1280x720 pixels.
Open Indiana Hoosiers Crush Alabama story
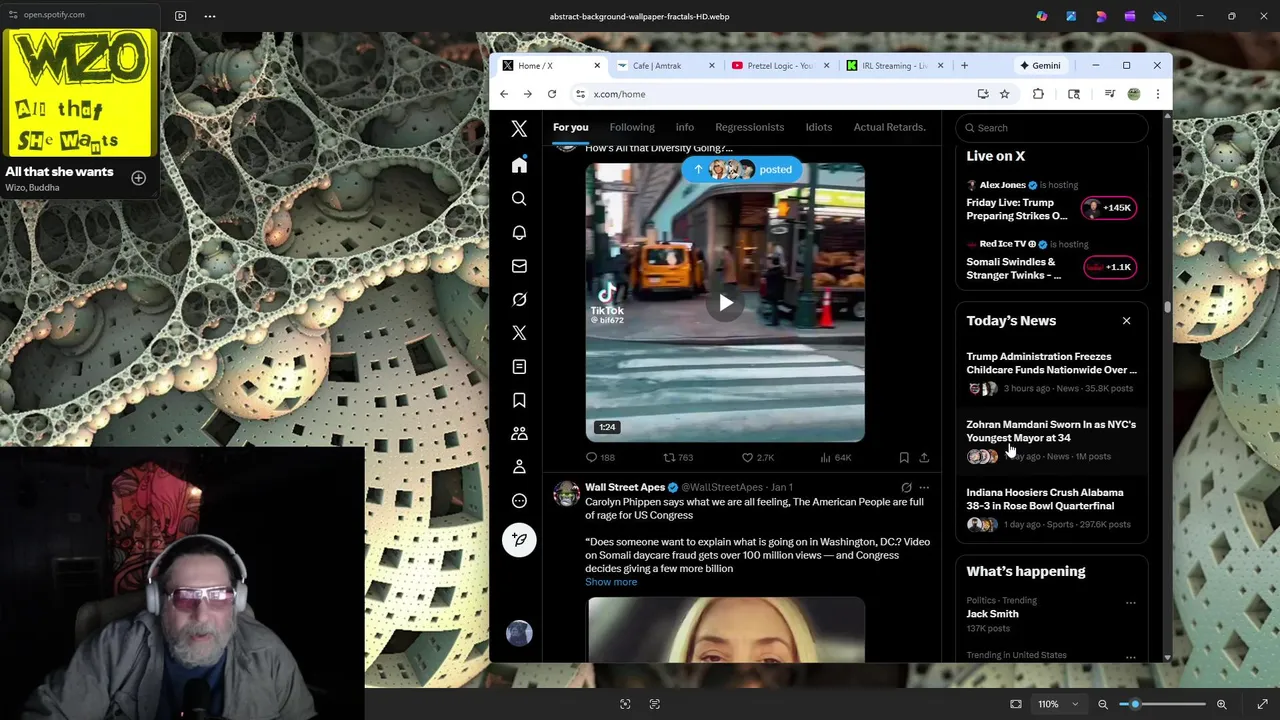pos(1052,508)
